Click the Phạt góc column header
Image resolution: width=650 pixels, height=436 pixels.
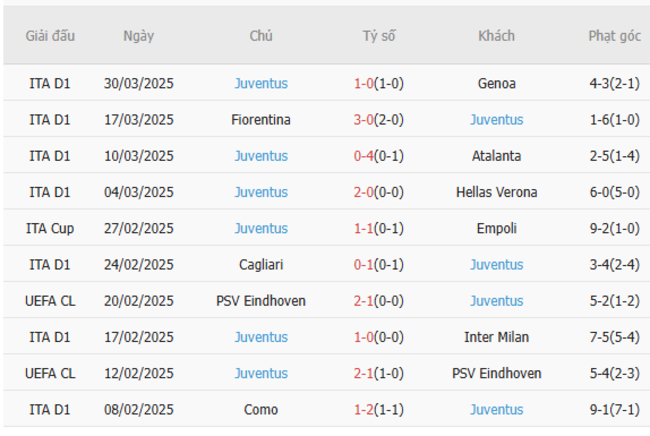pos(614,36)
